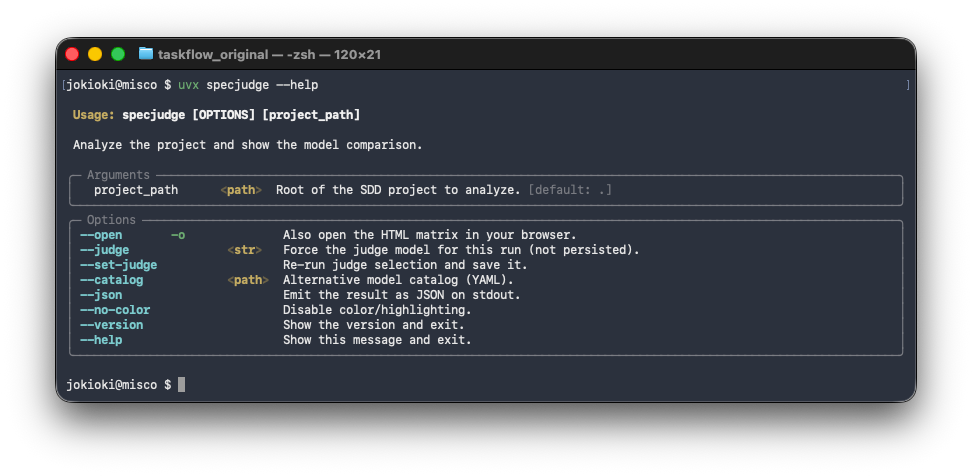Click the --judge option text

pyautogui.click(x=105, y=250)
